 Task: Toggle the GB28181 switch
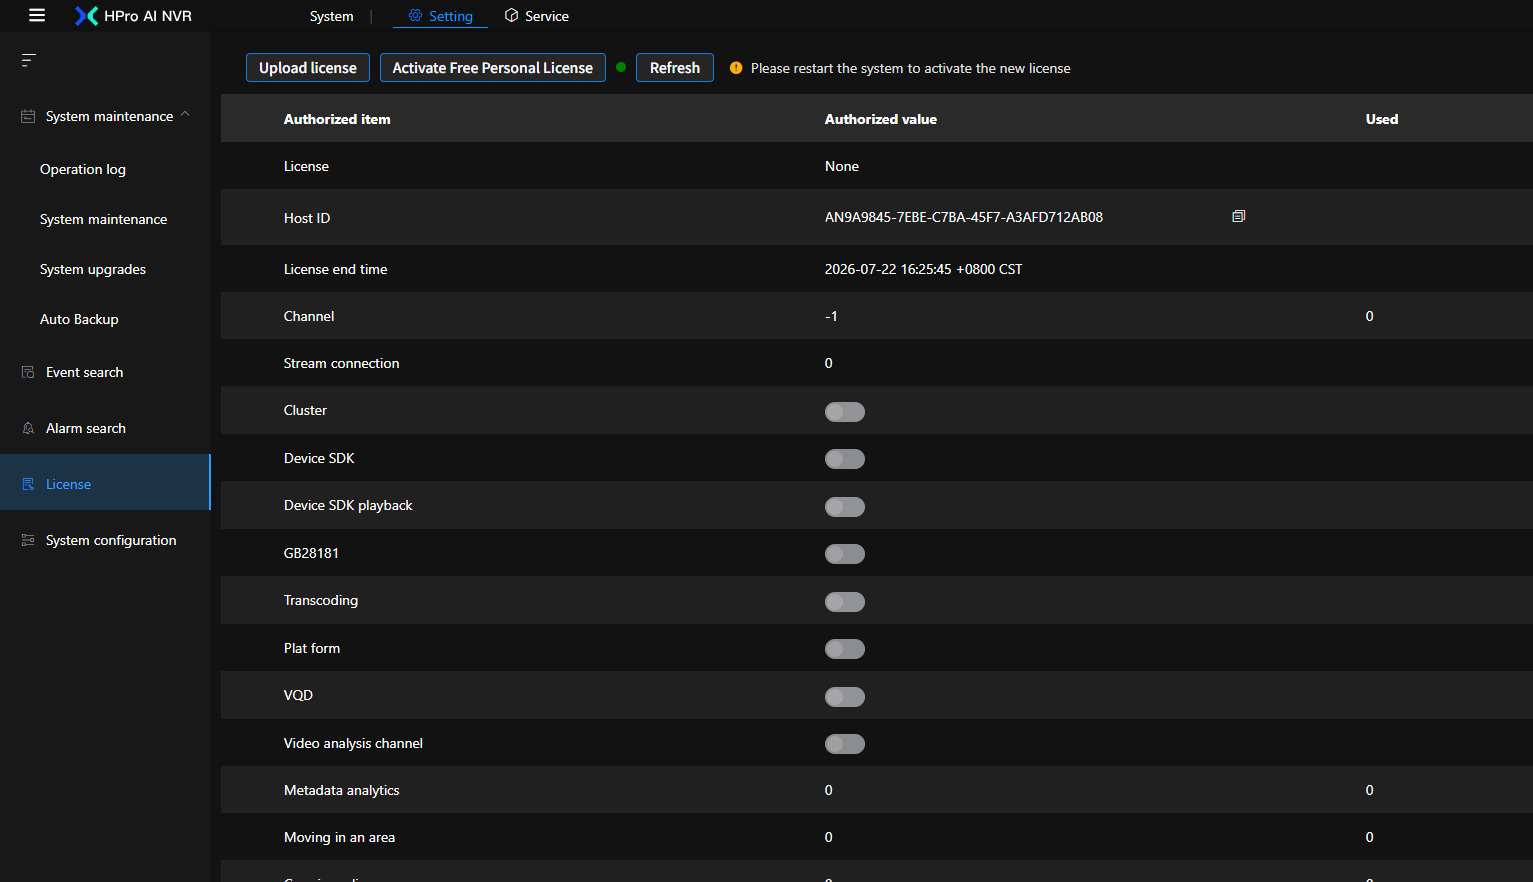845,554
